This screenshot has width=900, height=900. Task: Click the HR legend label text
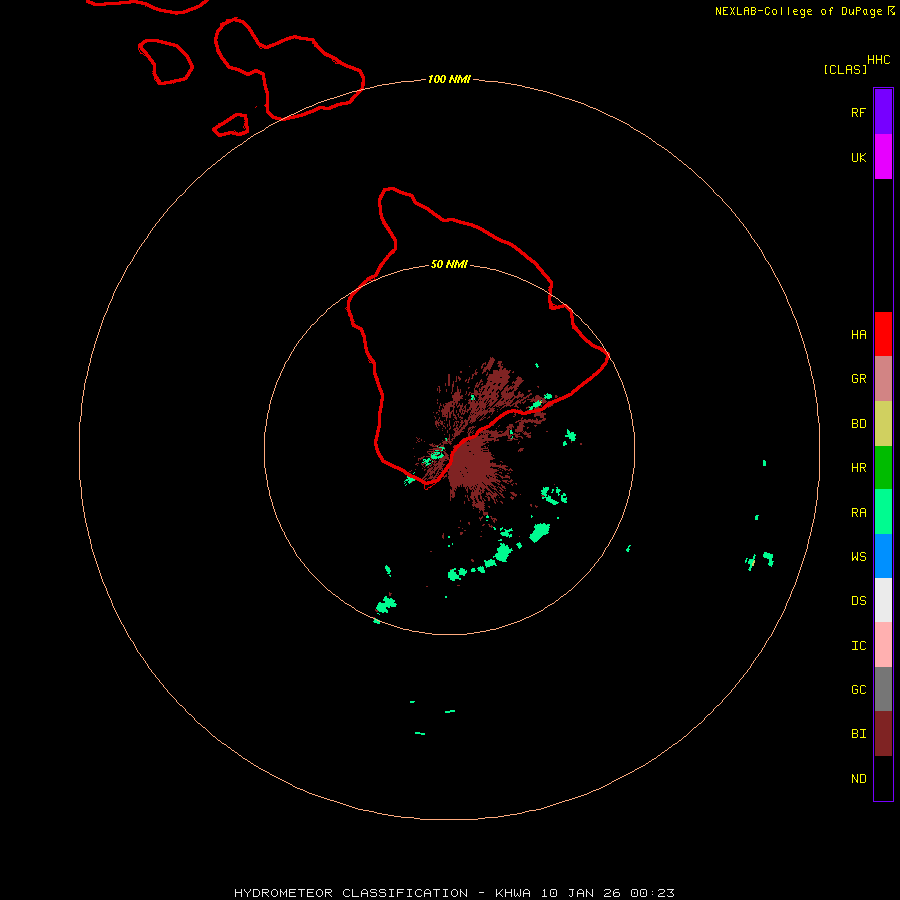[858, 468]
